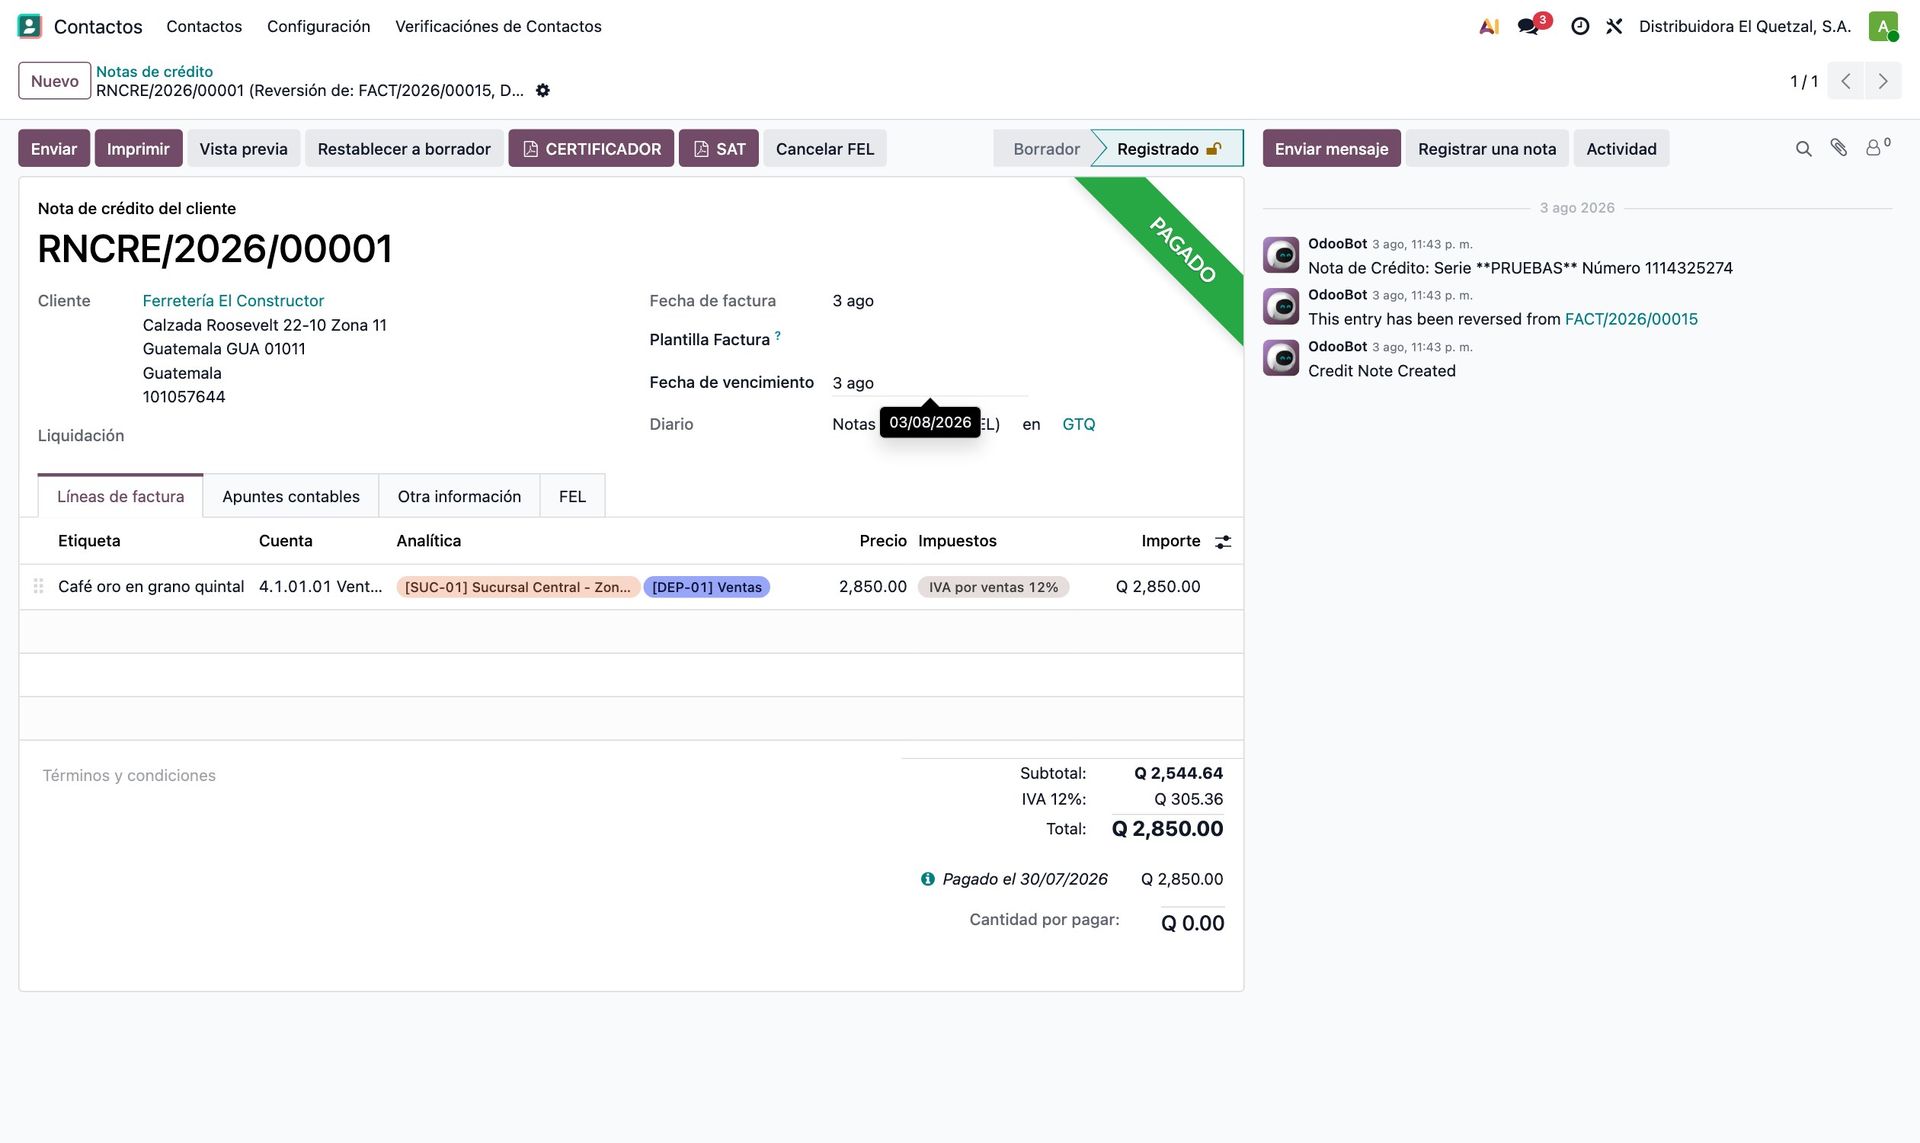Open the activities clock icon
This screenshot has width=1920, height=1143.
[x=1580, y=26]
